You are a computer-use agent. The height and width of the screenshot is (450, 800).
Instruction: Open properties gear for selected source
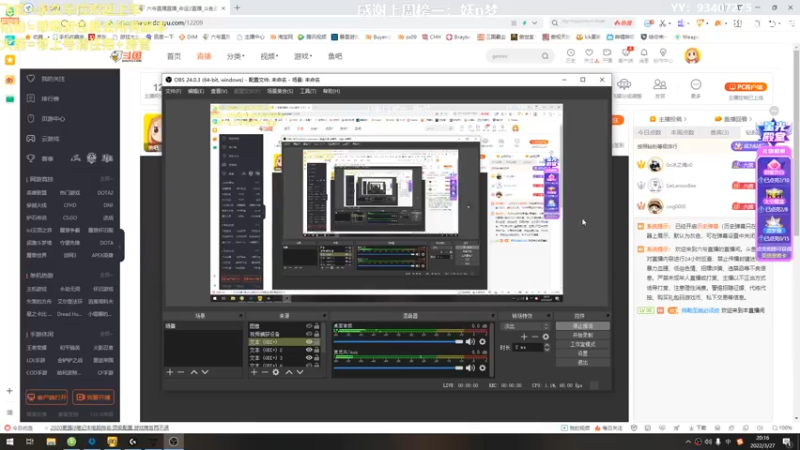pos(276,372)
